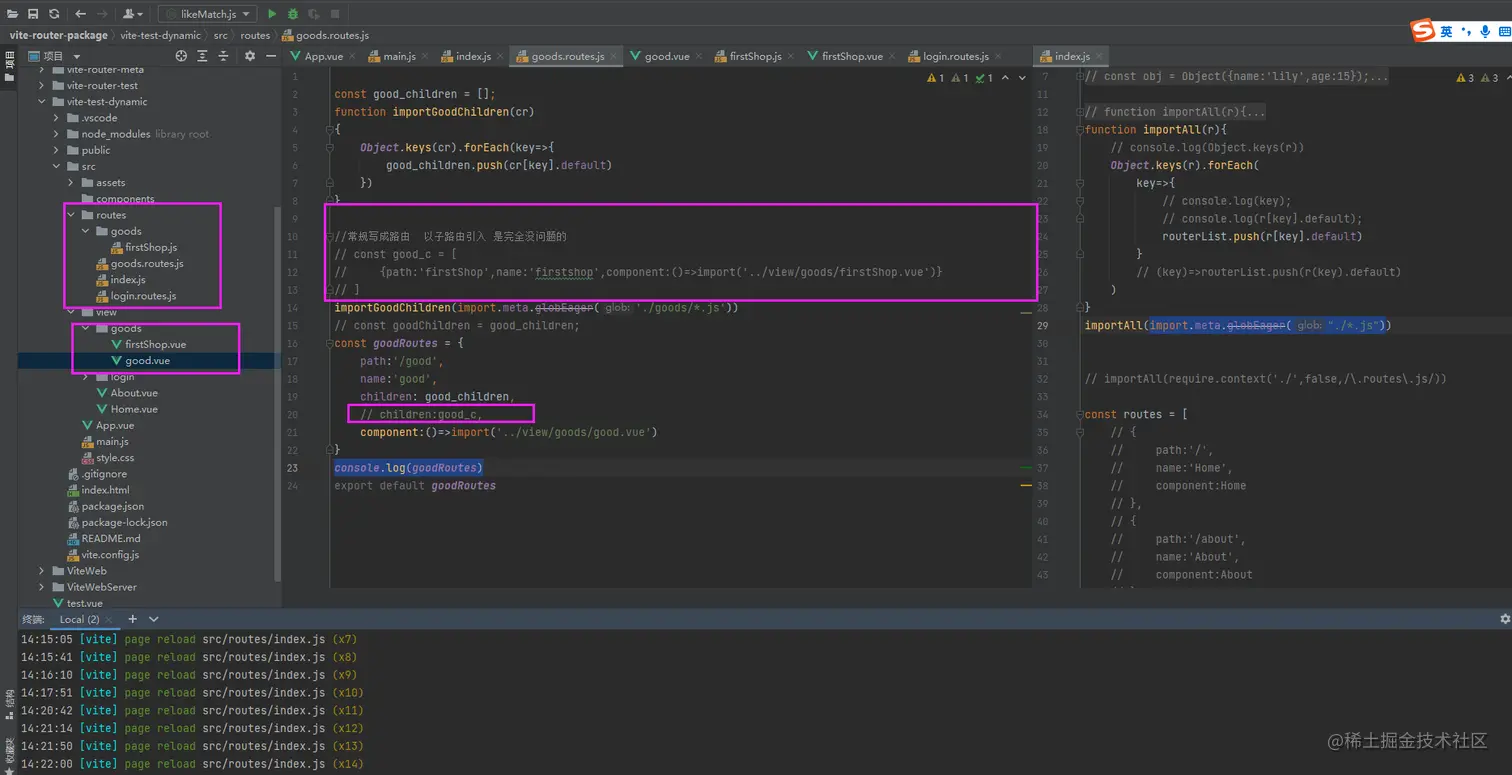Click the green Run button
Viewport: 1512px width, 775px height.
tap(272, 14)
